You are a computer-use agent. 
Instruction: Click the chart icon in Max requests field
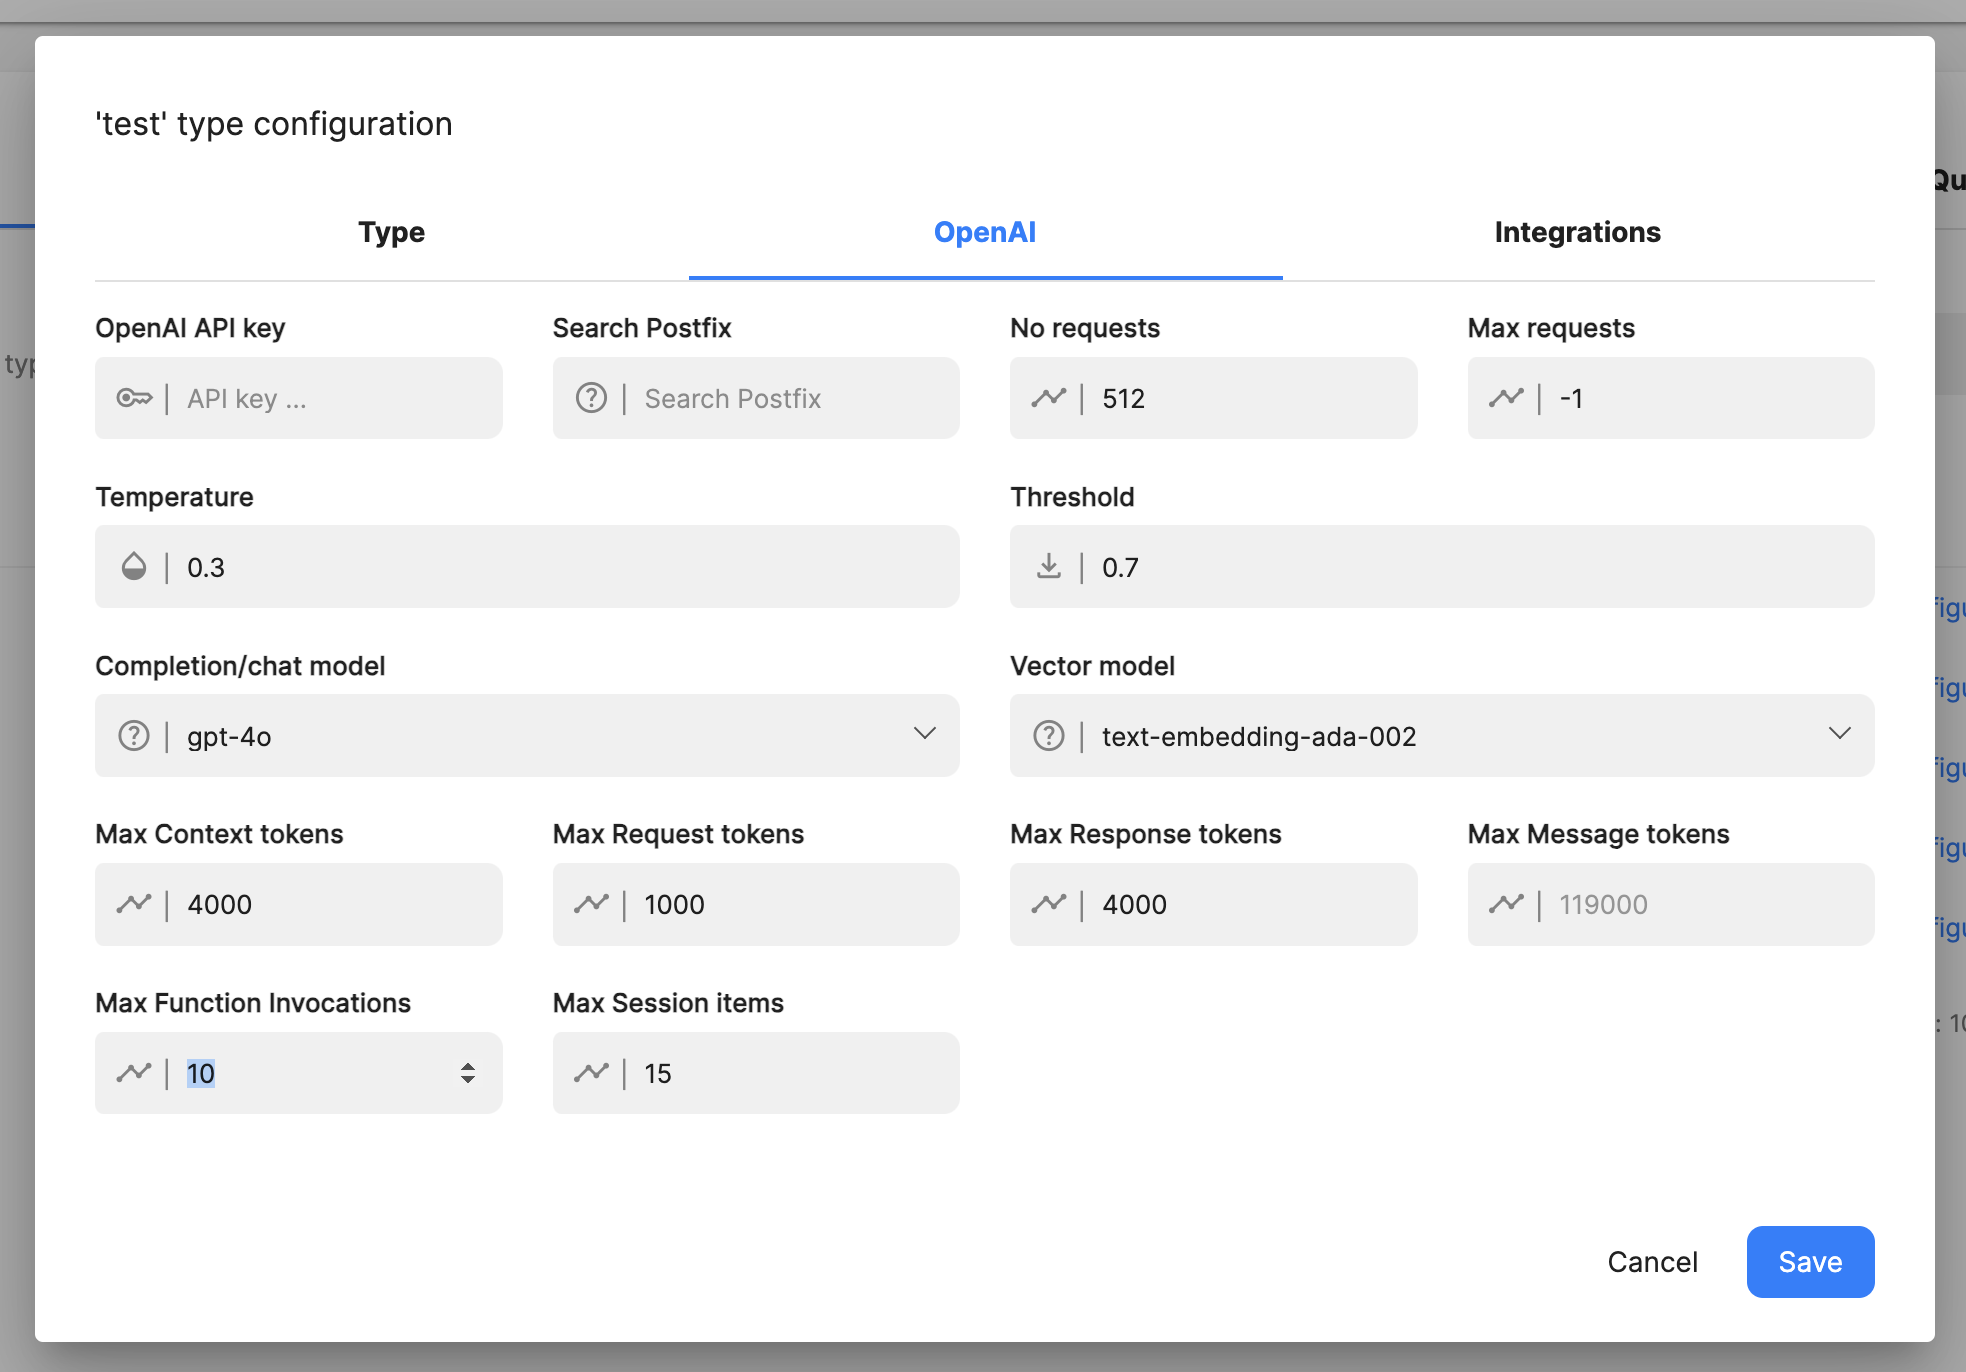[1506, 398]
